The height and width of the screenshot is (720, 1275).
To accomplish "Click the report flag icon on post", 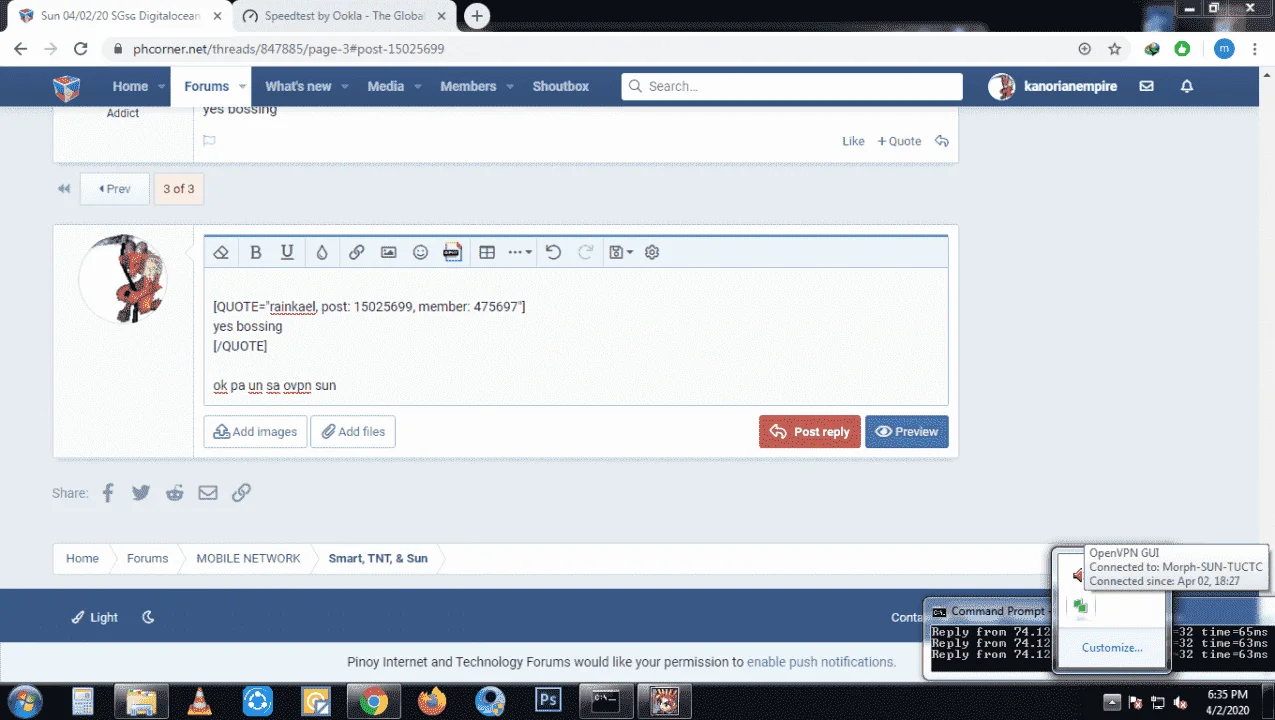I will click(x=209, y=141).
